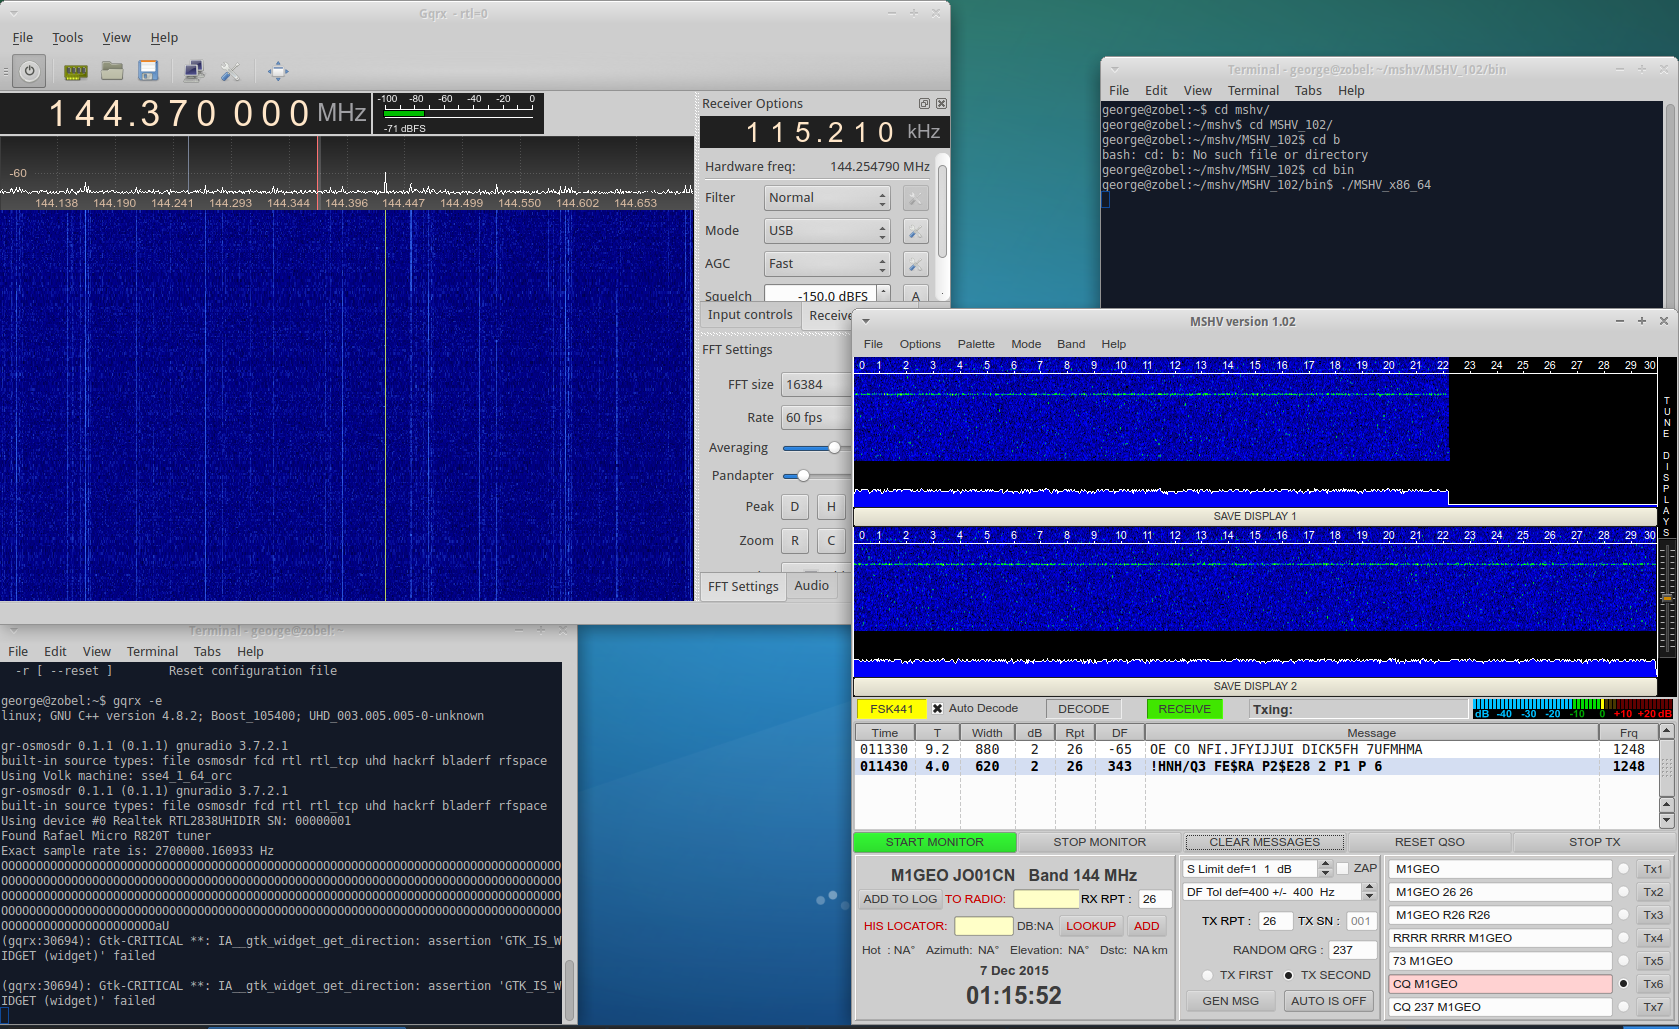The height and width of the screenshot is (1029, 1679).
Task: Toggle the Gqrx full screen arrows icon
Action: 278,71
